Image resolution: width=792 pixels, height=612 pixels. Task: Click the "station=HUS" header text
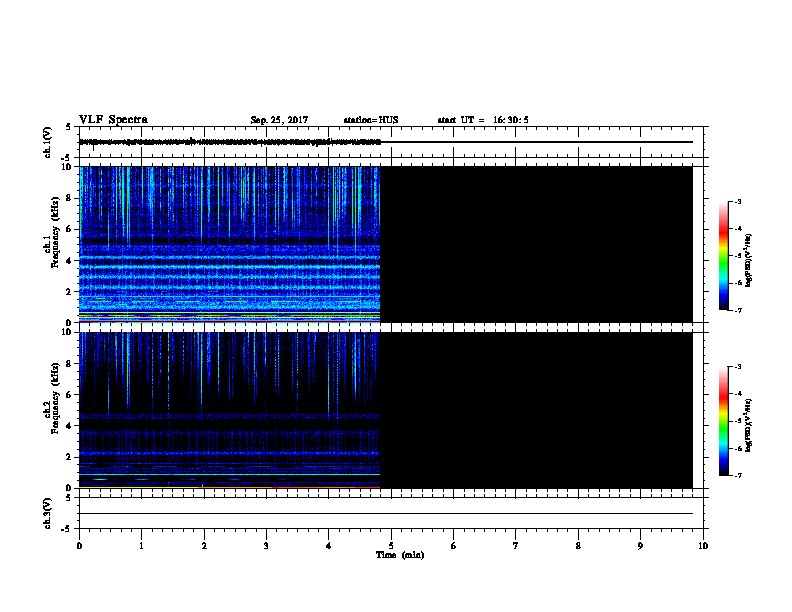[371, 120]
